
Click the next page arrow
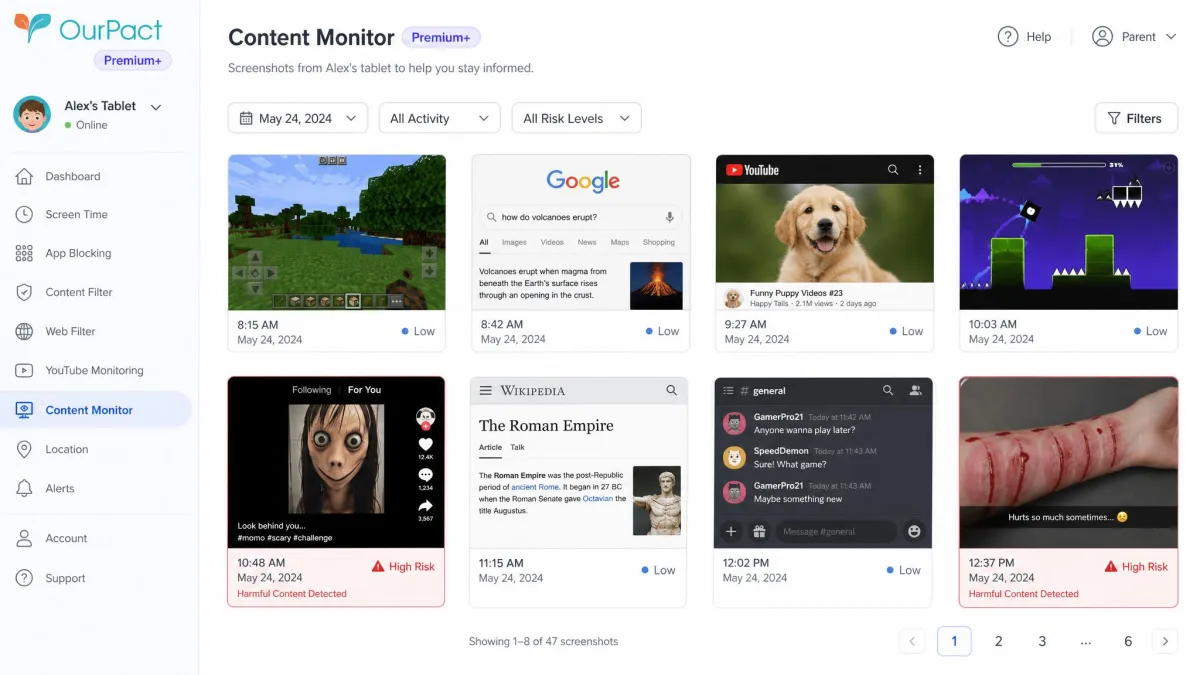click(x=1164, y=641)
